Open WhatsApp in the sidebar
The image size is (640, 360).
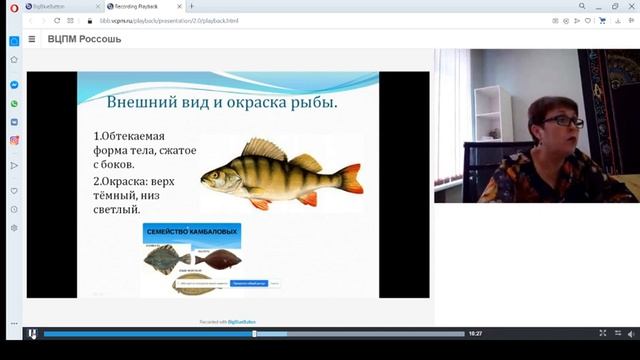tap(14, 104)
